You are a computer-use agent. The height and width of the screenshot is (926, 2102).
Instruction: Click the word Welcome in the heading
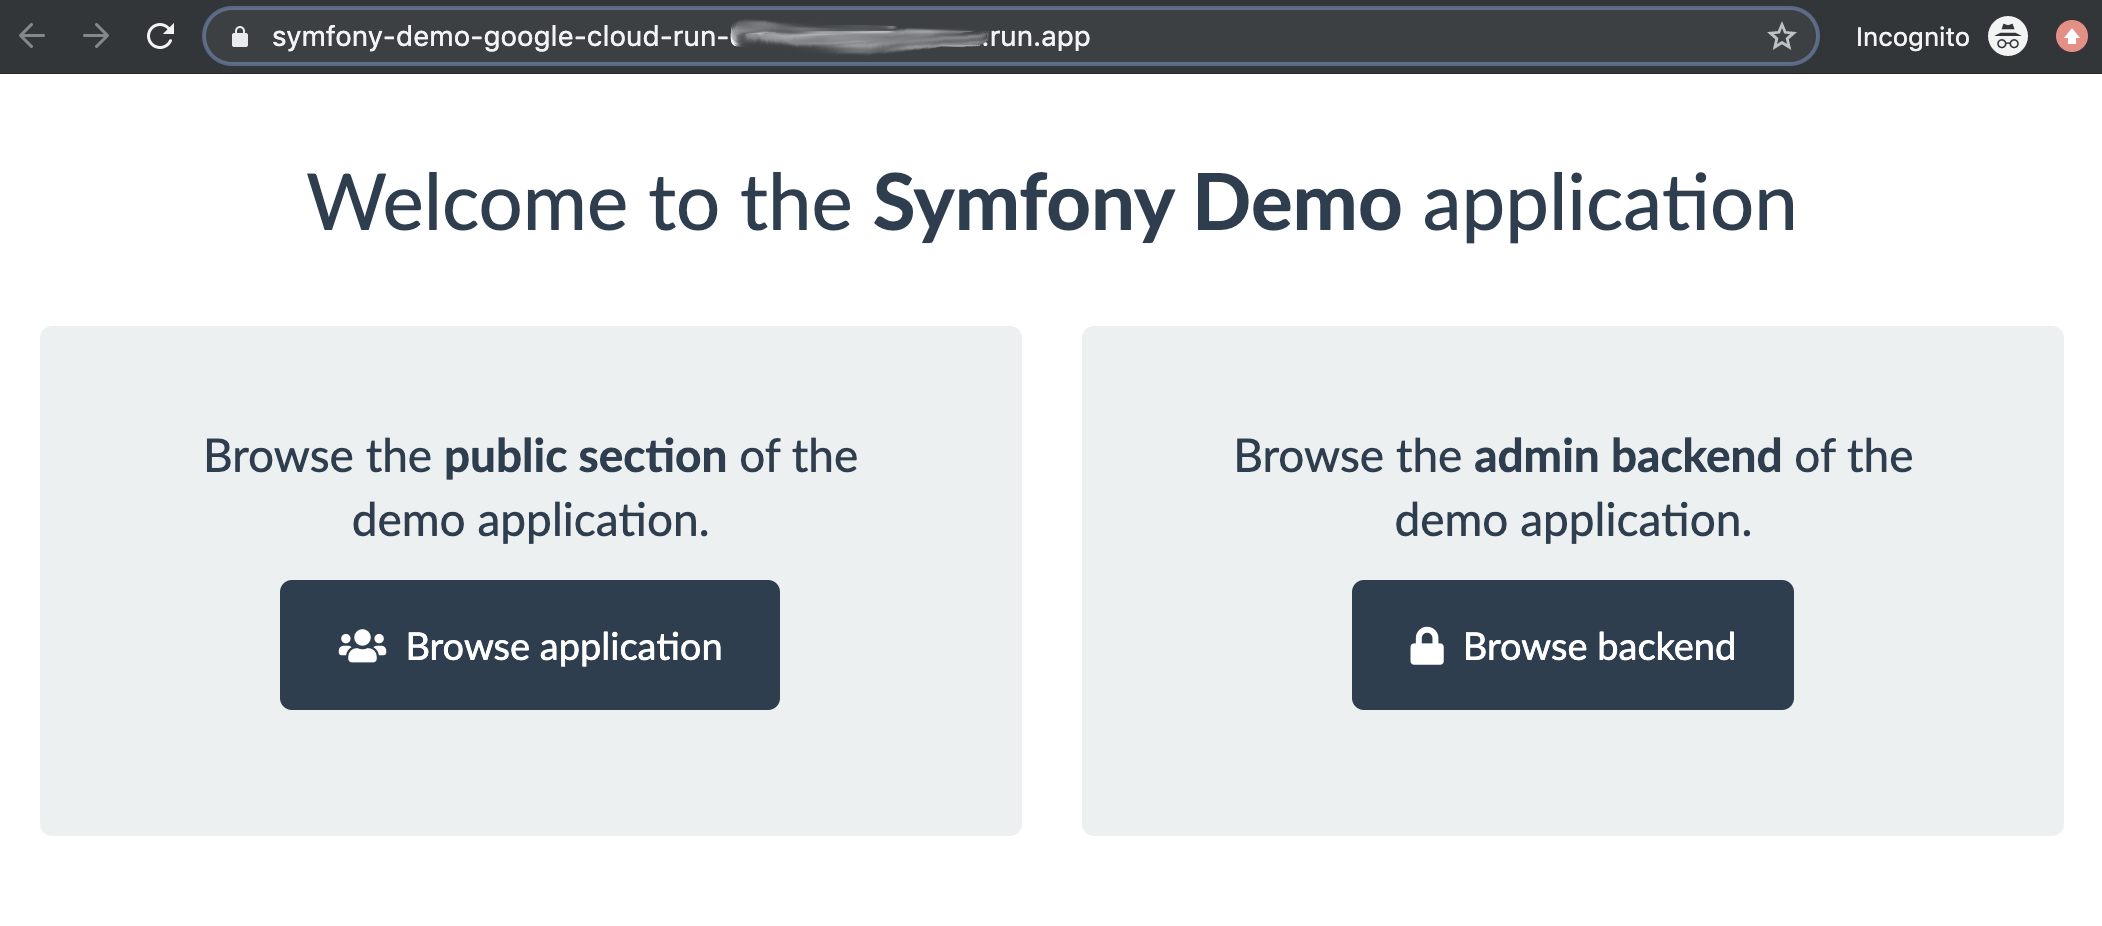pos(467,203)
